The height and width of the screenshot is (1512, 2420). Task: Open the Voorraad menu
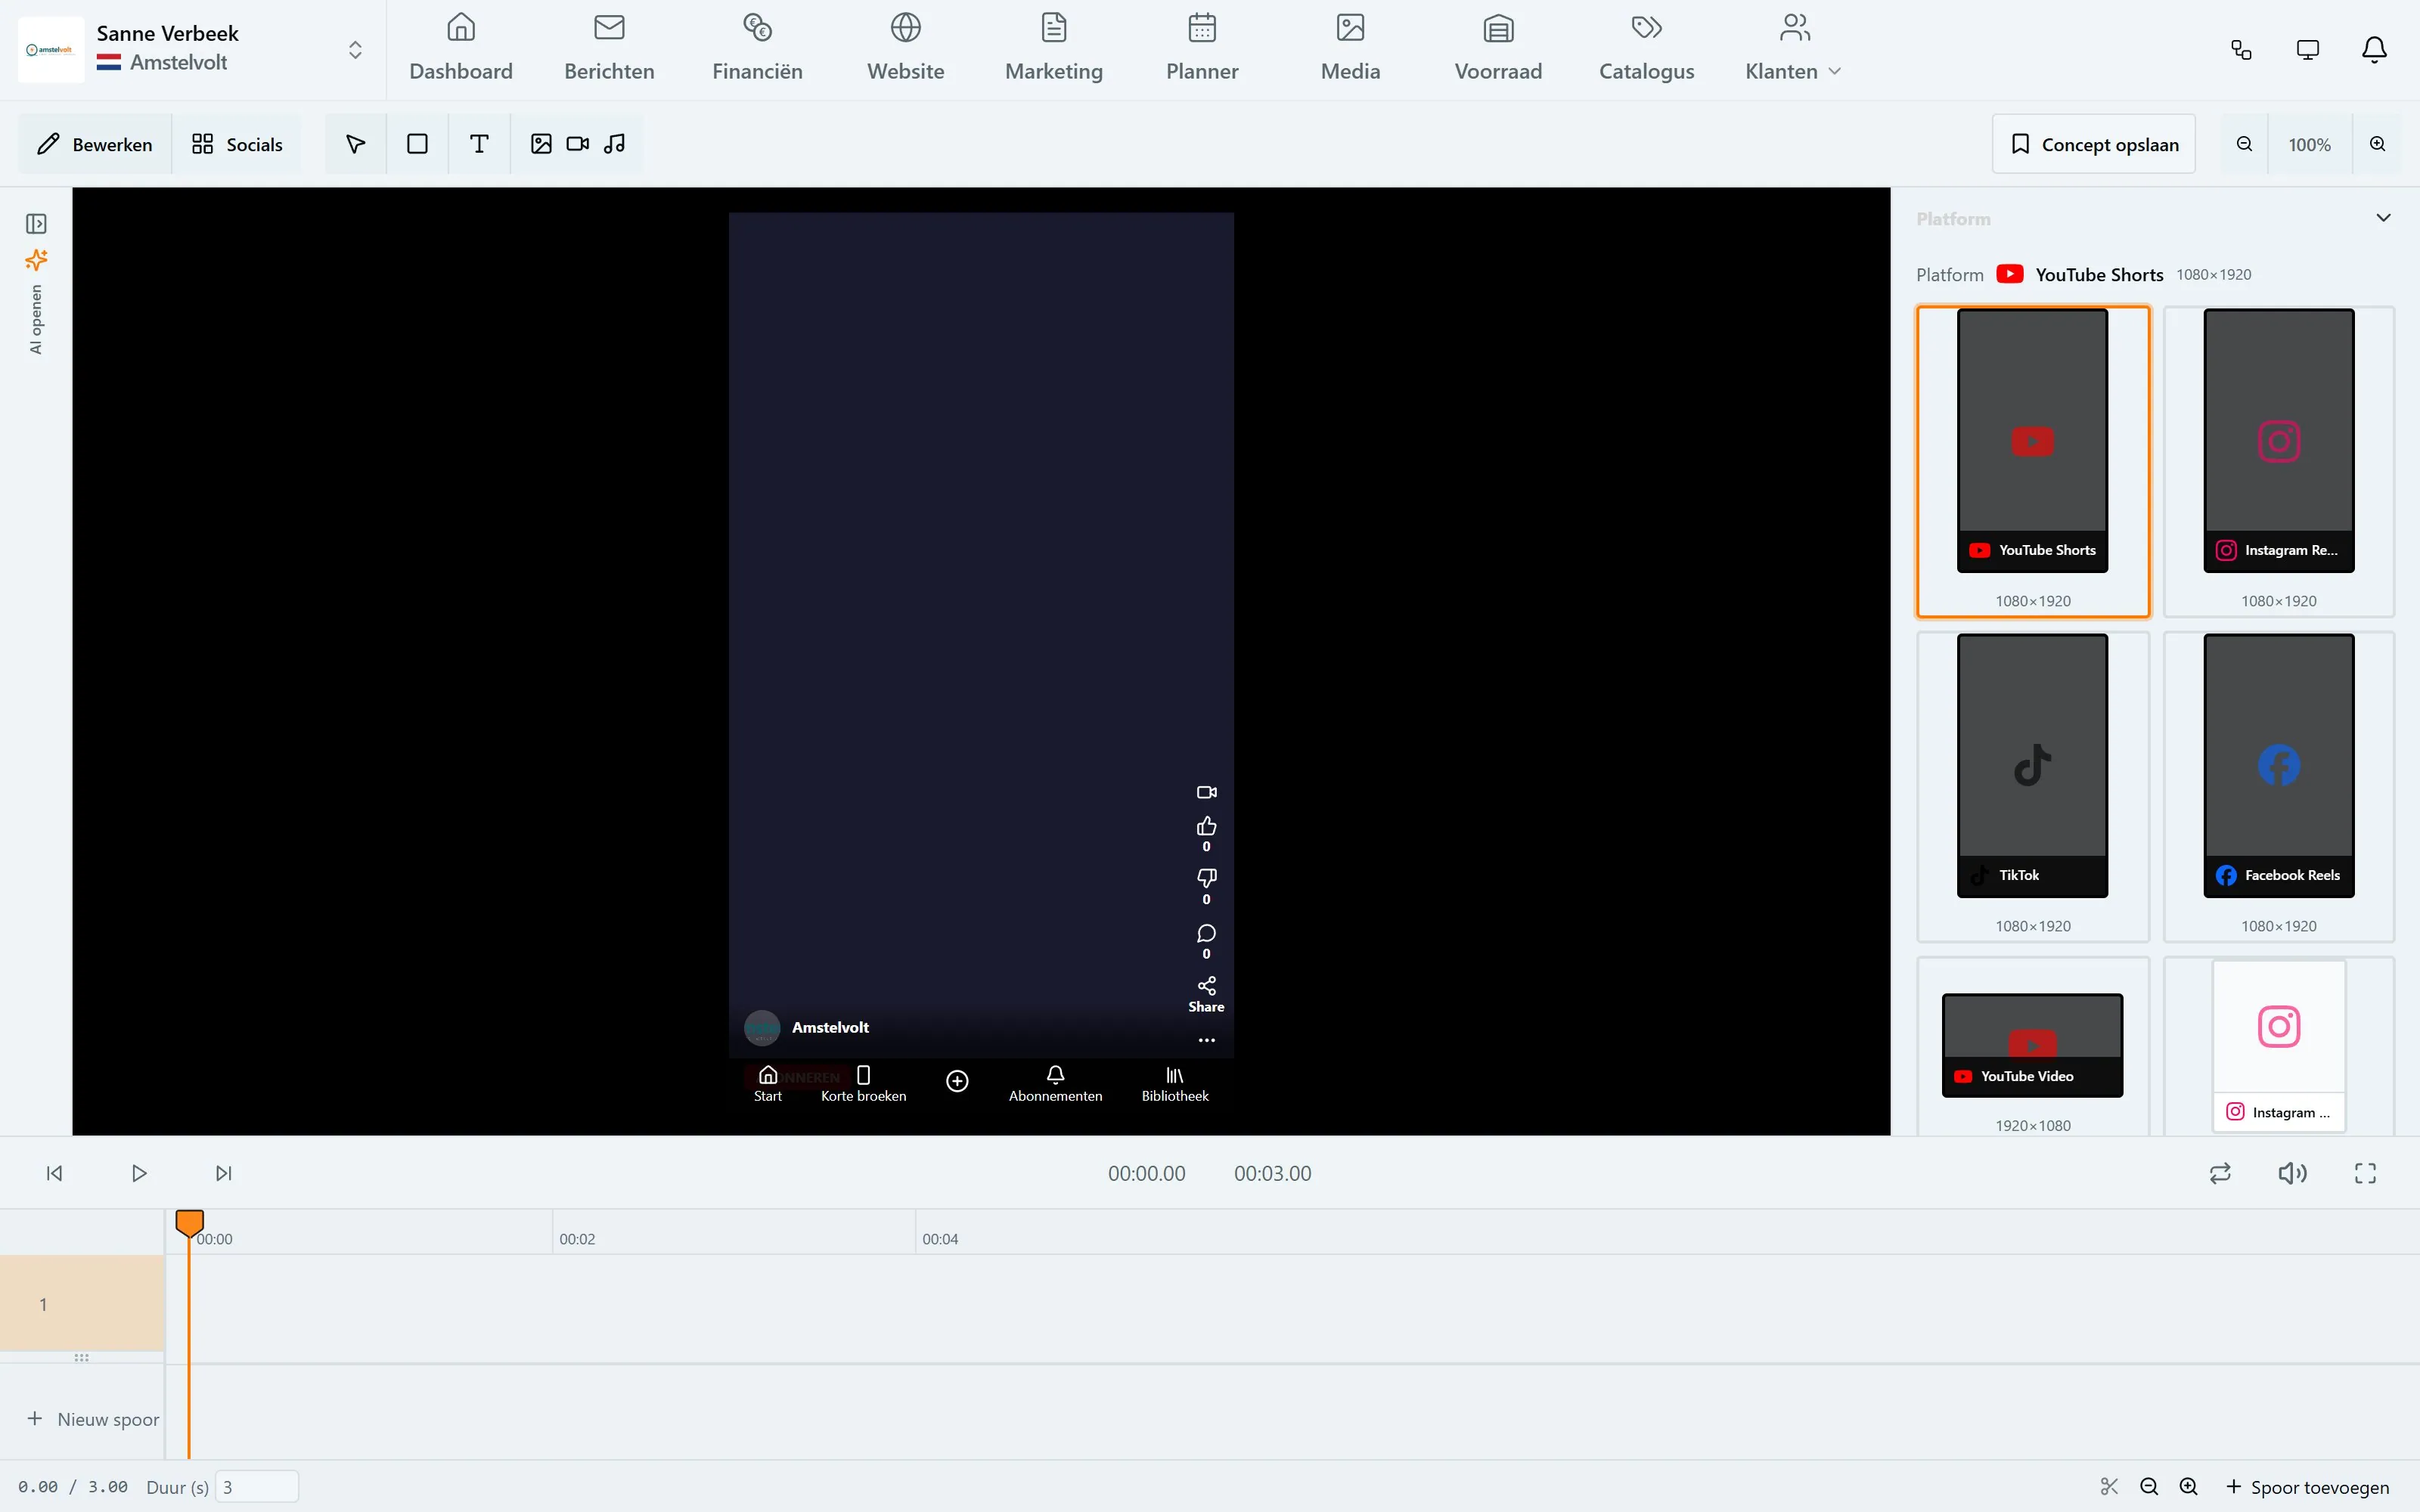(1498, 49)
